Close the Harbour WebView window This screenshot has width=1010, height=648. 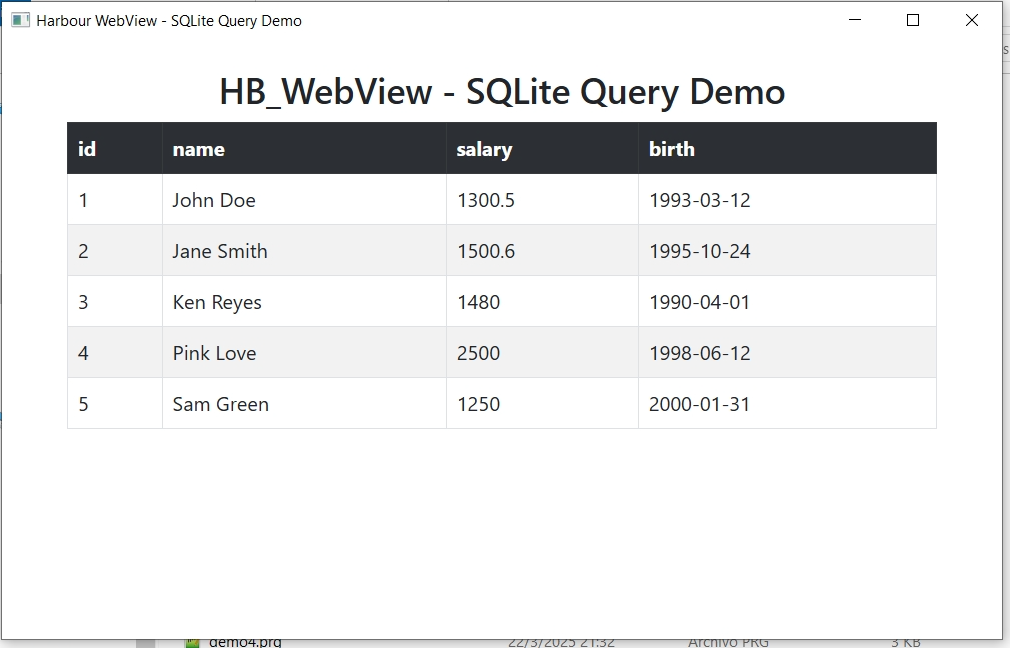point(971,20)
